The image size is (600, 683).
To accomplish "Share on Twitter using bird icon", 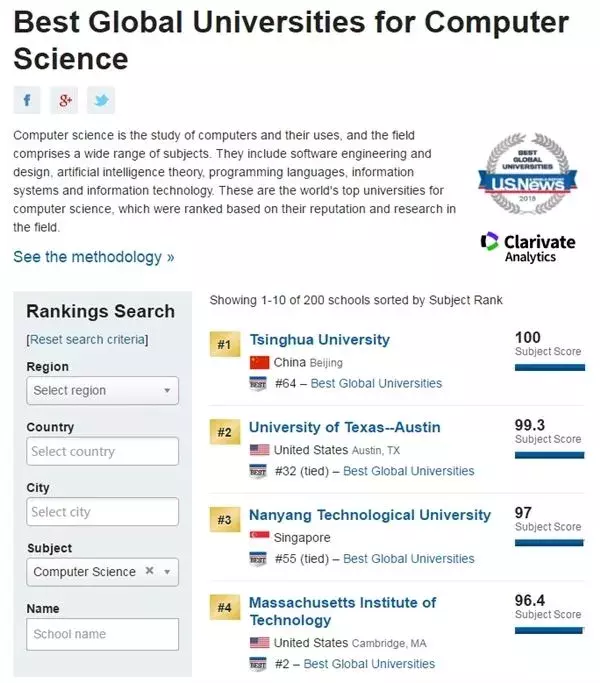I will pos(101,100).
